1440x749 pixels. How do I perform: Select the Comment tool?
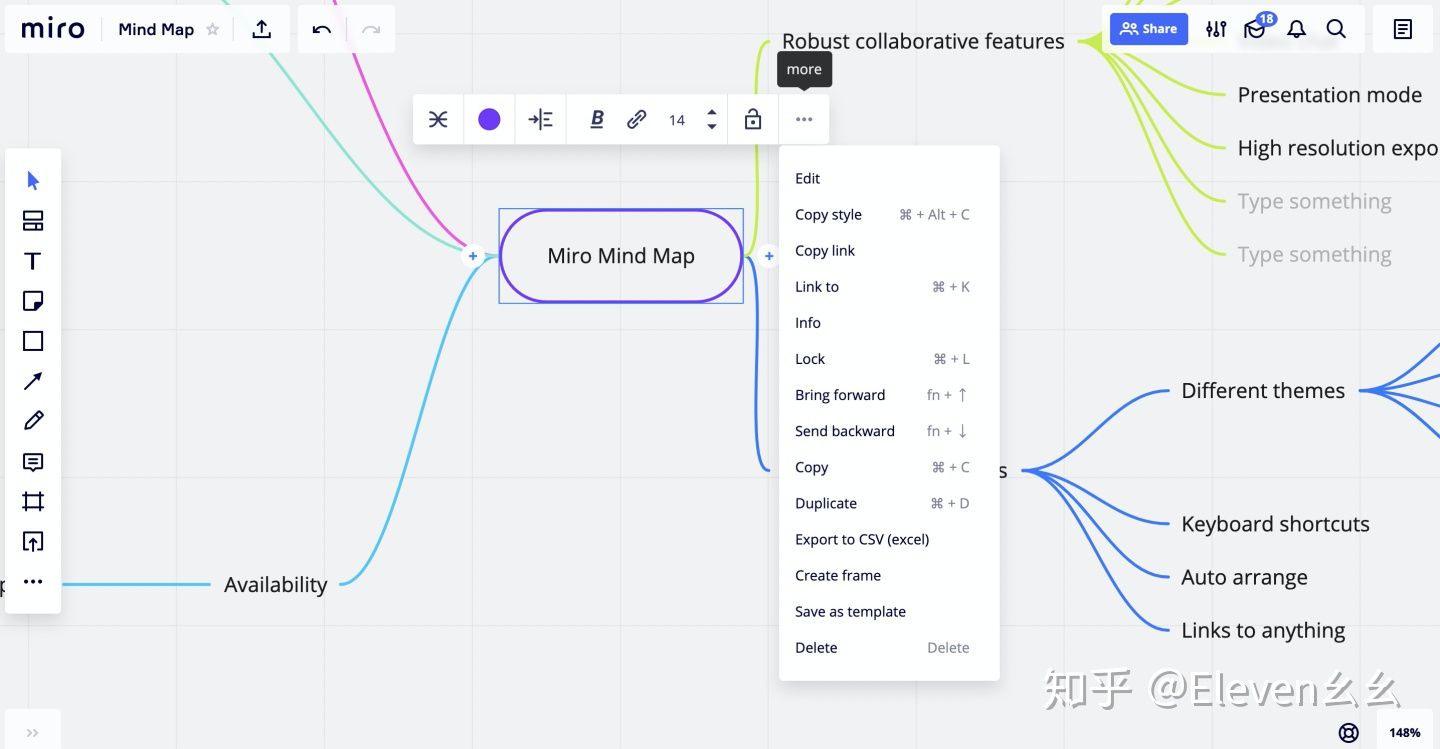[x=33, y=462]
